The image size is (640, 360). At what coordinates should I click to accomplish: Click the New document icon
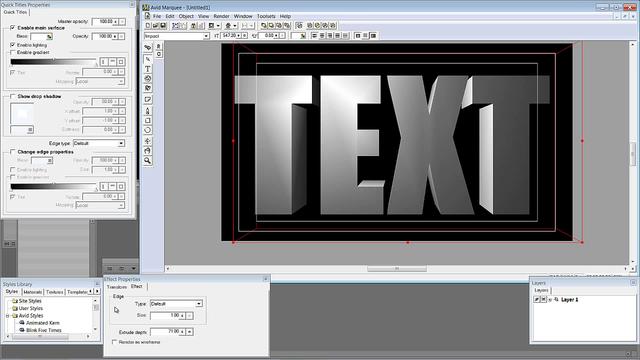148,26
